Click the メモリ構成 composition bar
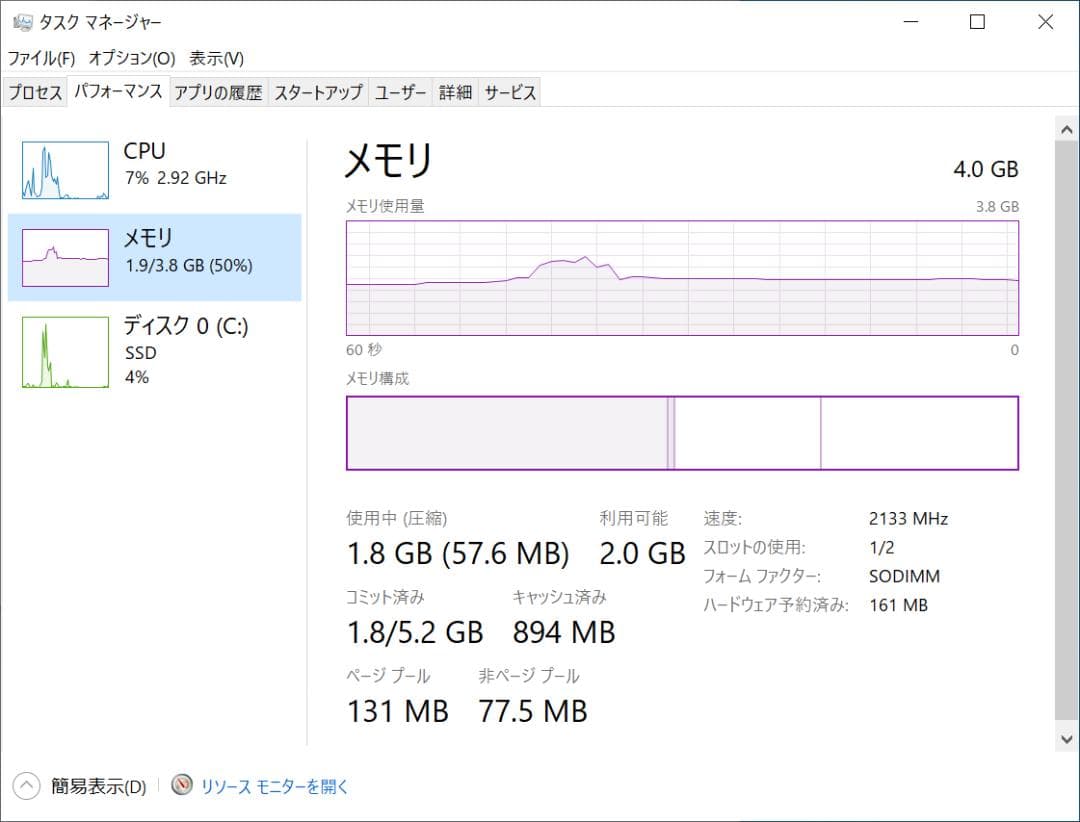 683,432
